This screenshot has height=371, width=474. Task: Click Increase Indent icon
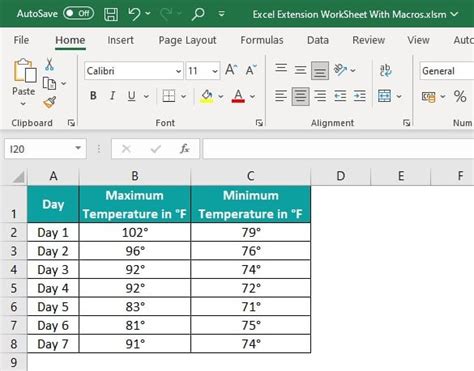click(x=360, y=96)
